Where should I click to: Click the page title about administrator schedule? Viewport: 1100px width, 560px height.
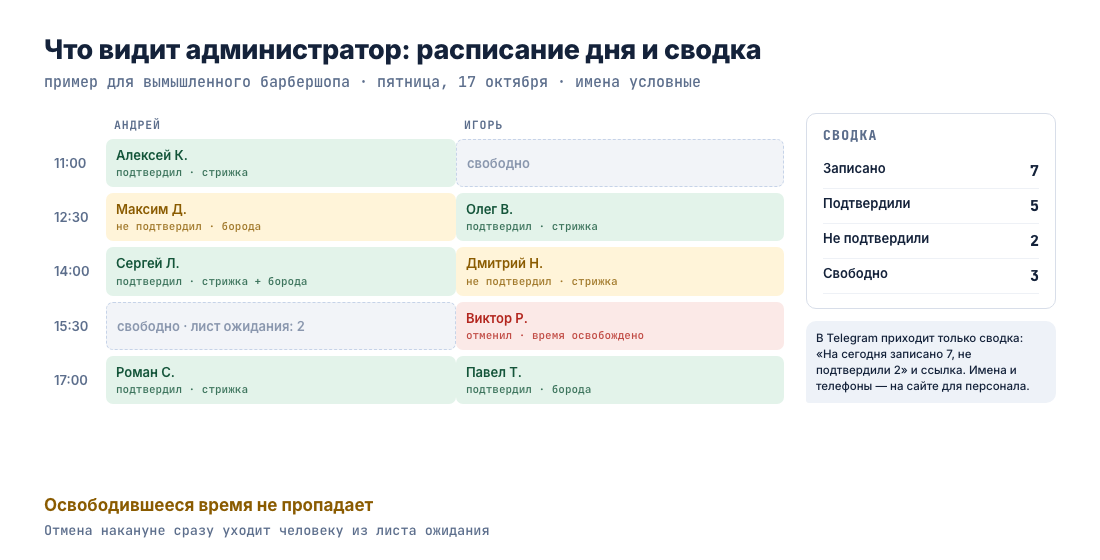(x=402, y=51)
